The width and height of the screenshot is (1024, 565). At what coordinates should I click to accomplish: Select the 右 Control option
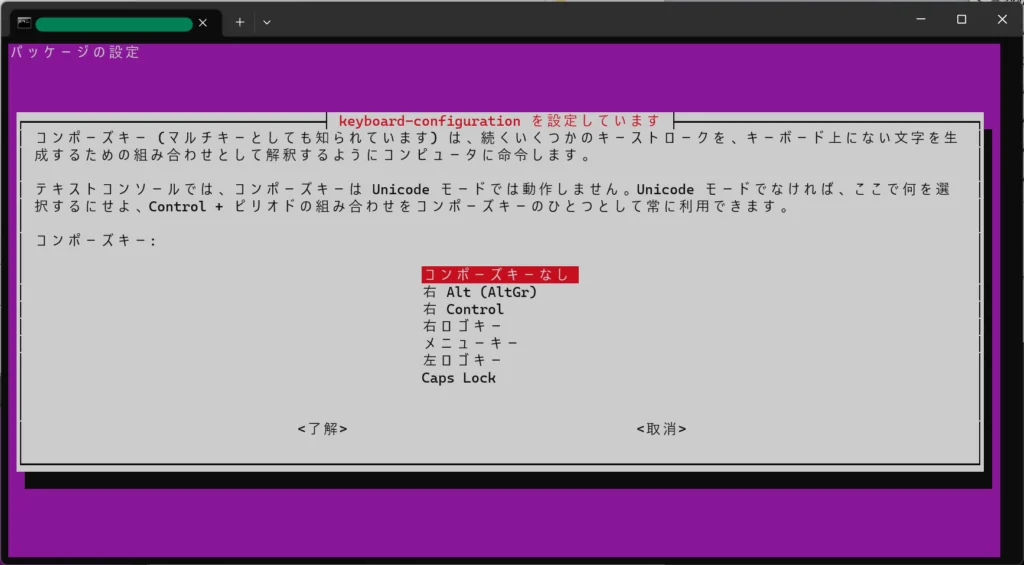coord(463,310)
